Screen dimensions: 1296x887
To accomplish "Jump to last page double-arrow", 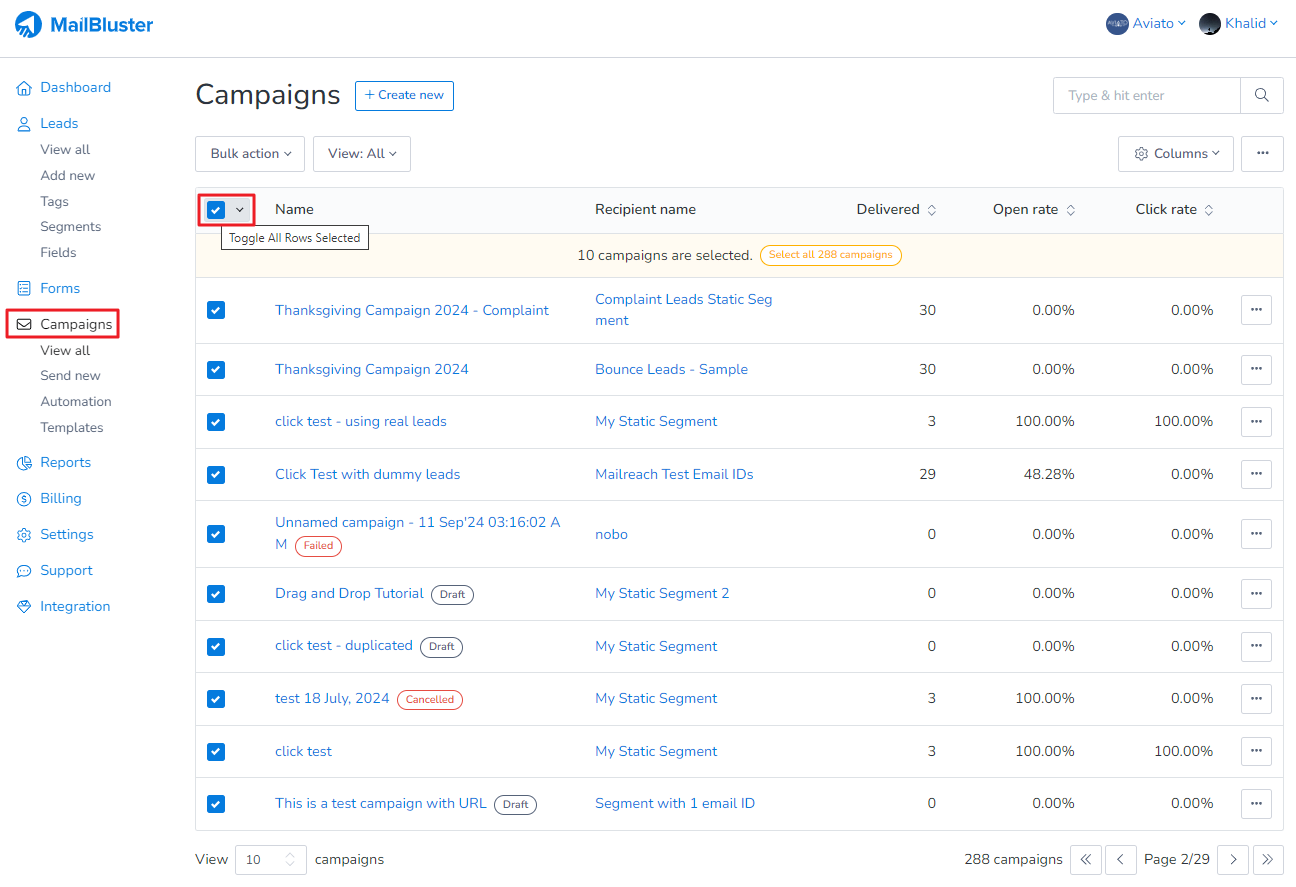I will 1268,859.
